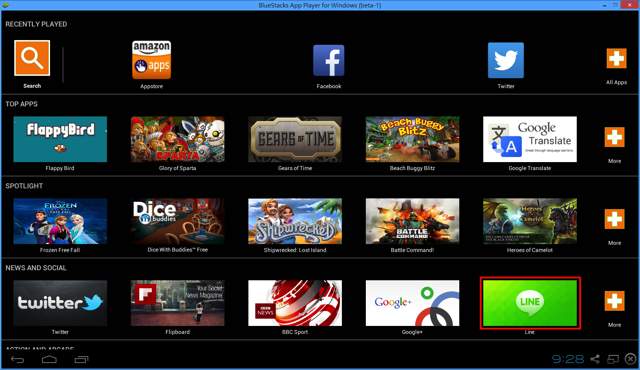640x370 pixels.
Task: Expand More in News and Social row
Action: pos(614,301)
